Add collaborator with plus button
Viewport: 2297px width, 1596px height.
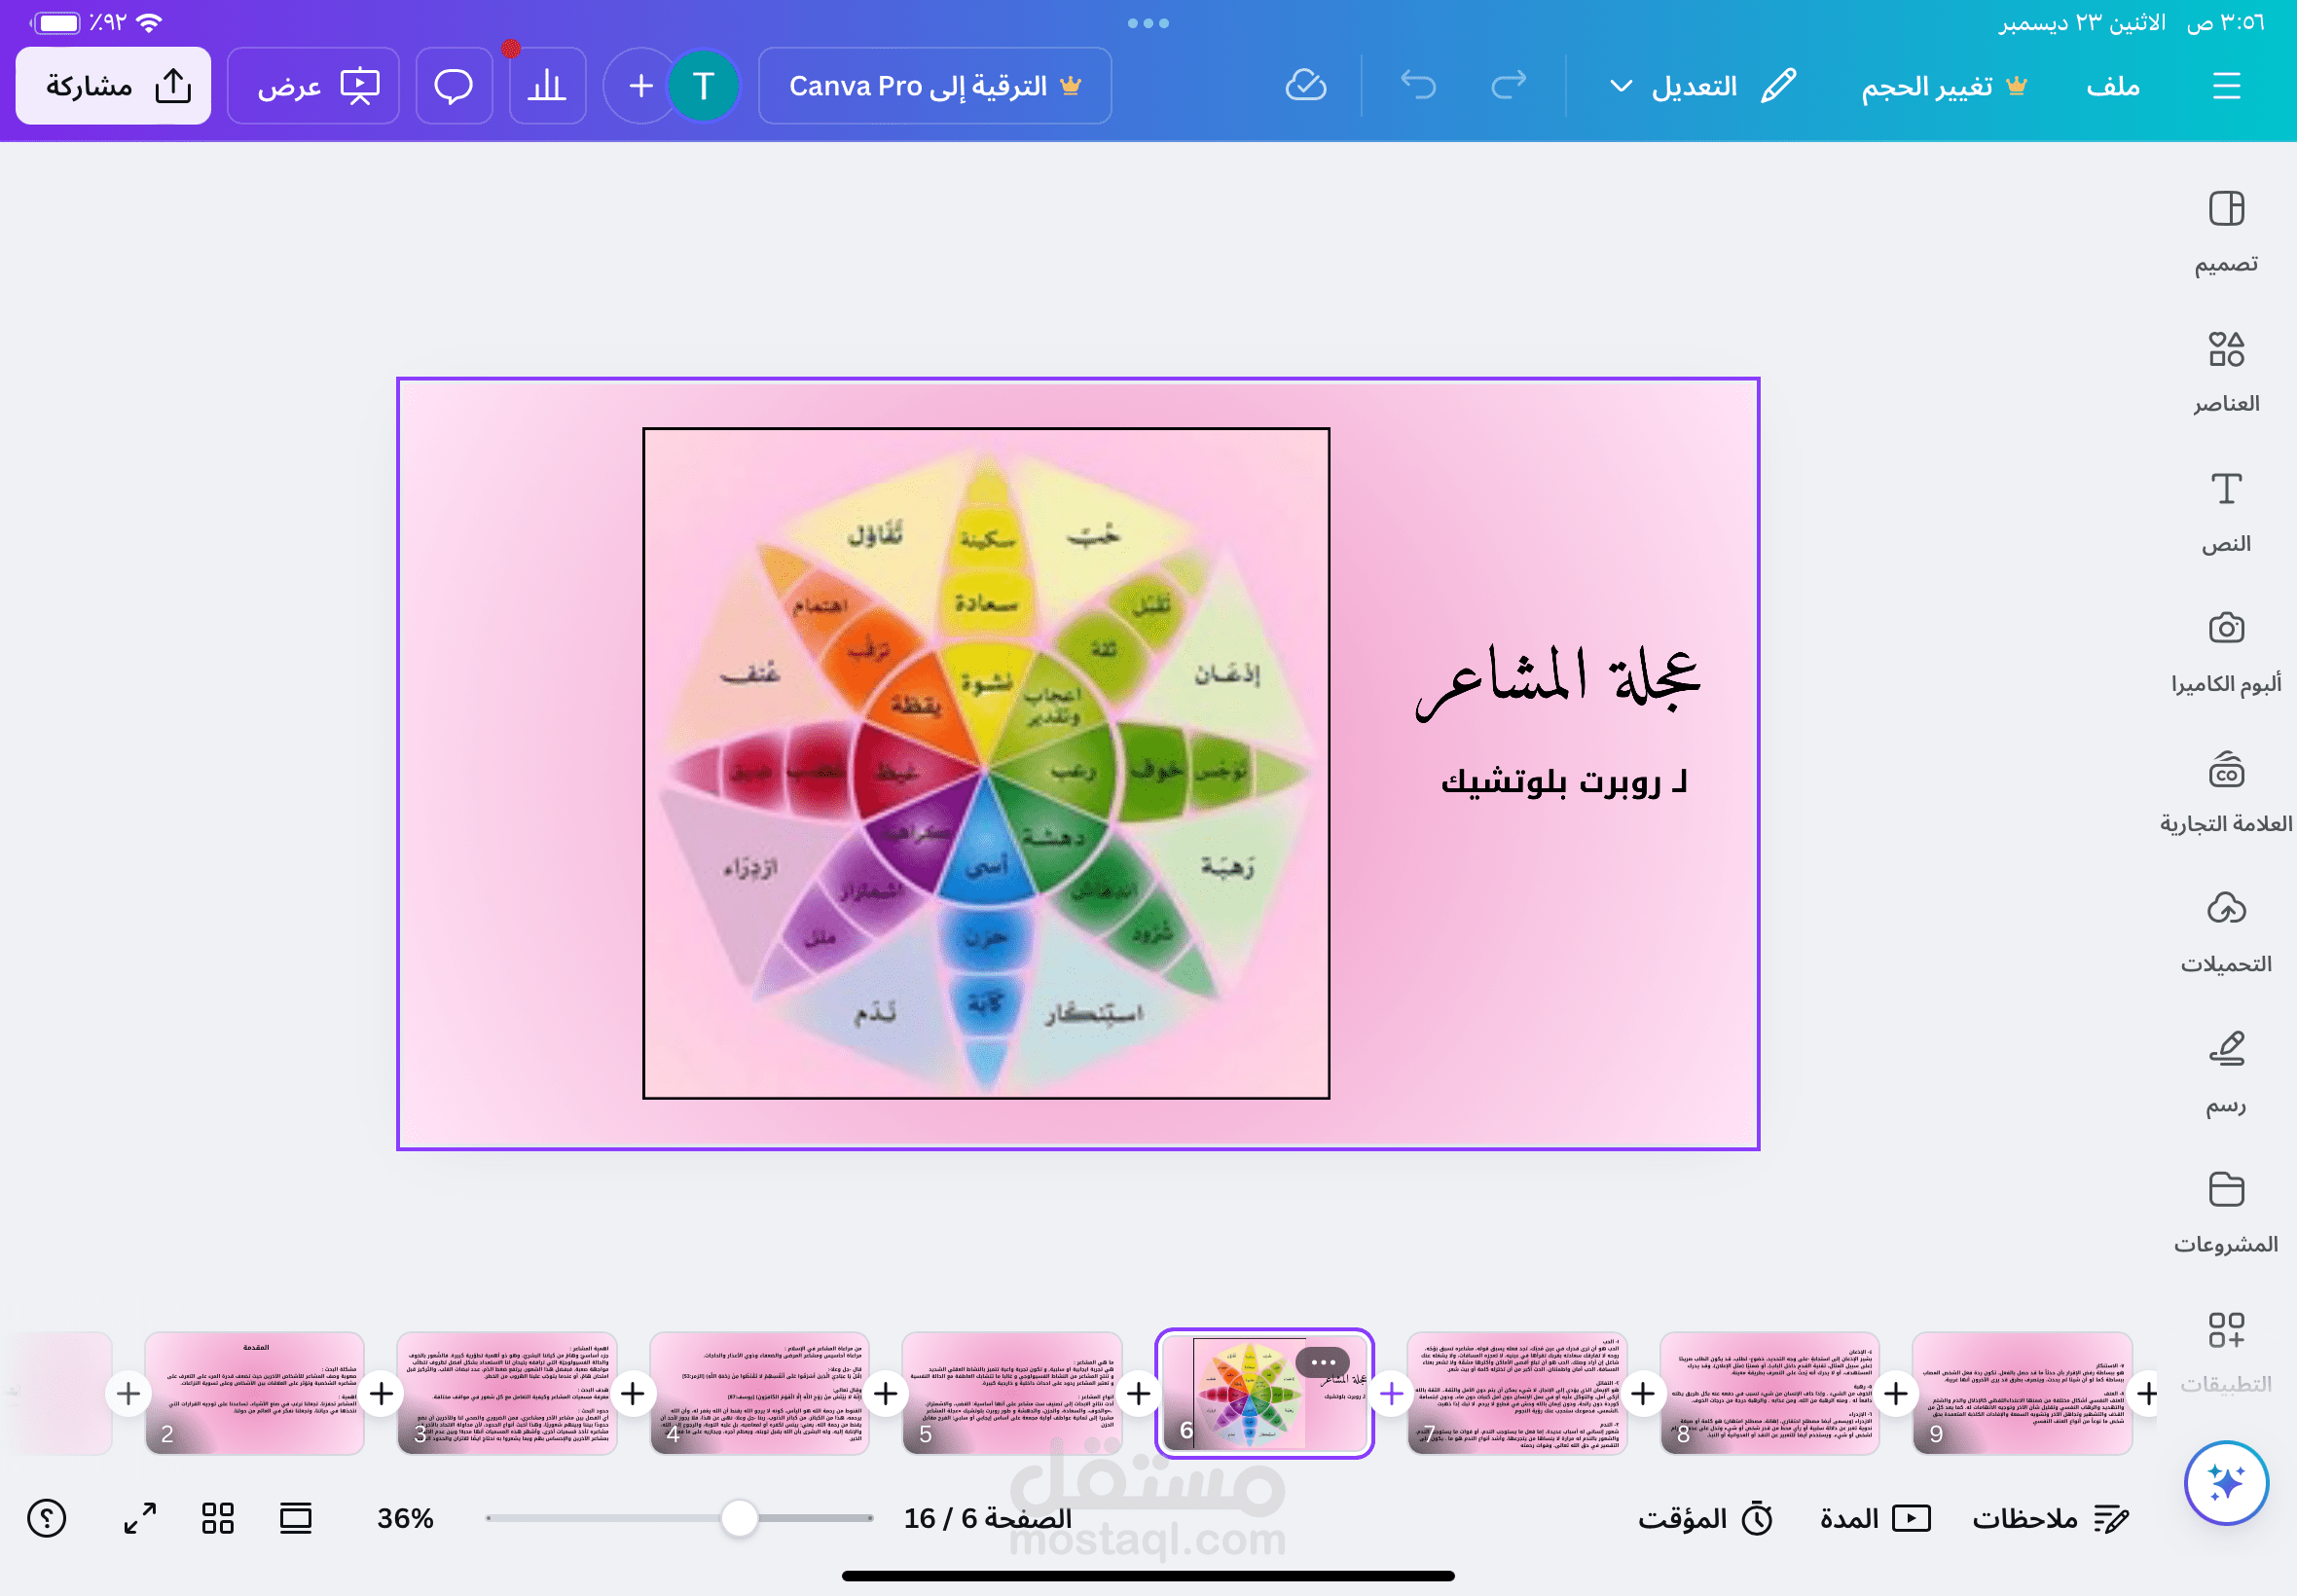pyautogui.click(x=641, y=86)
